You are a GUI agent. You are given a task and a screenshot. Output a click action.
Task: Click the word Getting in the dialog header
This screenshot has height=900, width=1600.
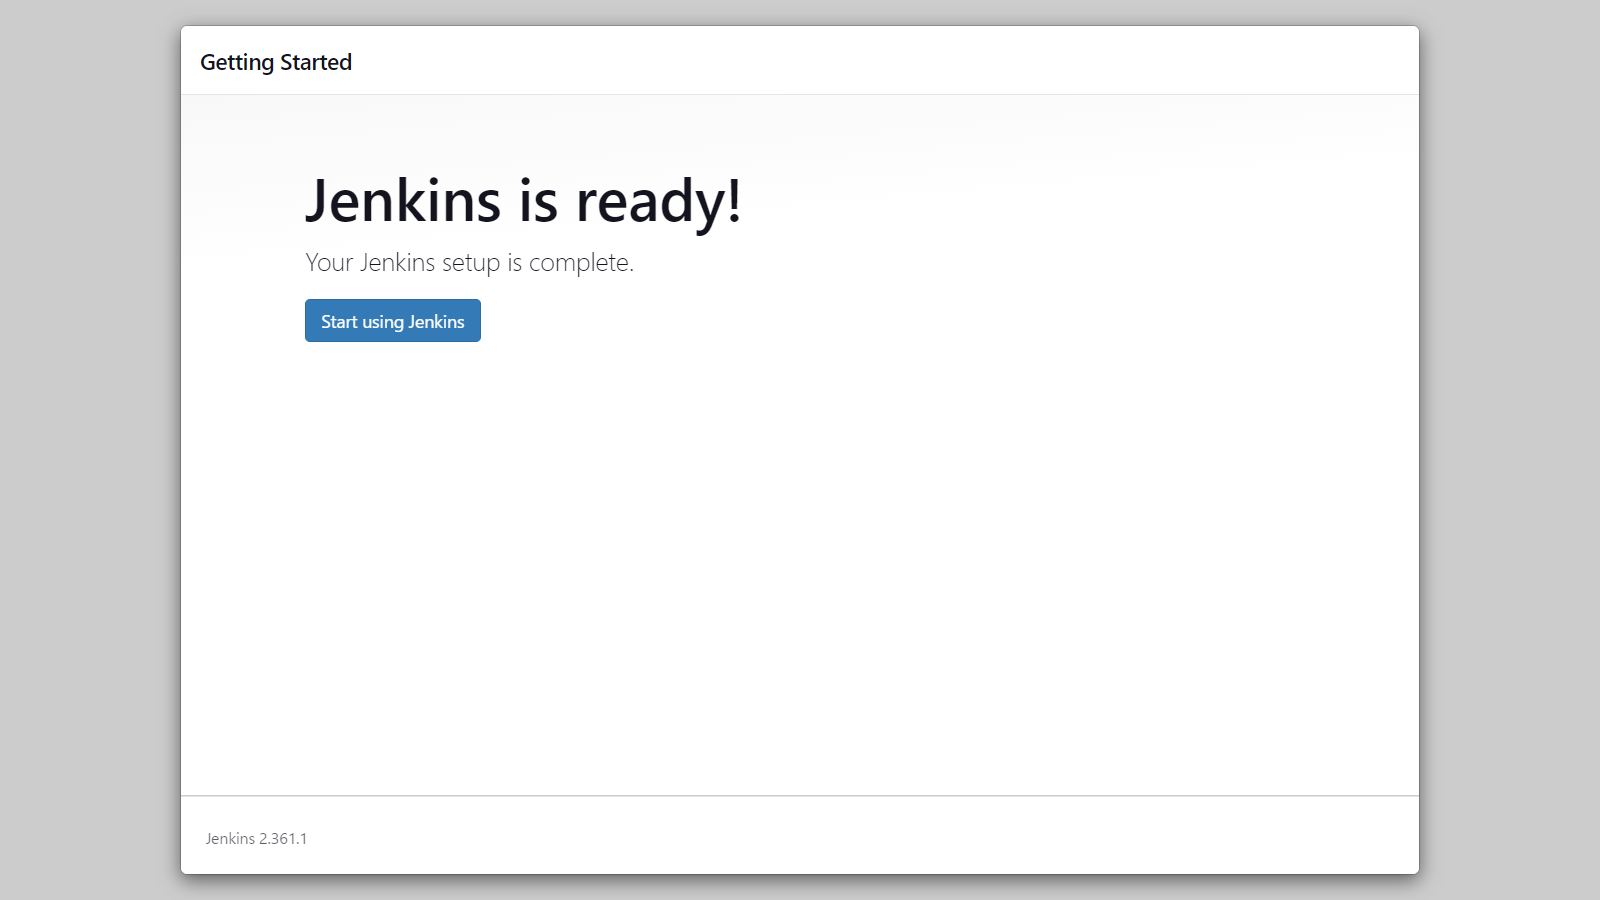(237, 63)
